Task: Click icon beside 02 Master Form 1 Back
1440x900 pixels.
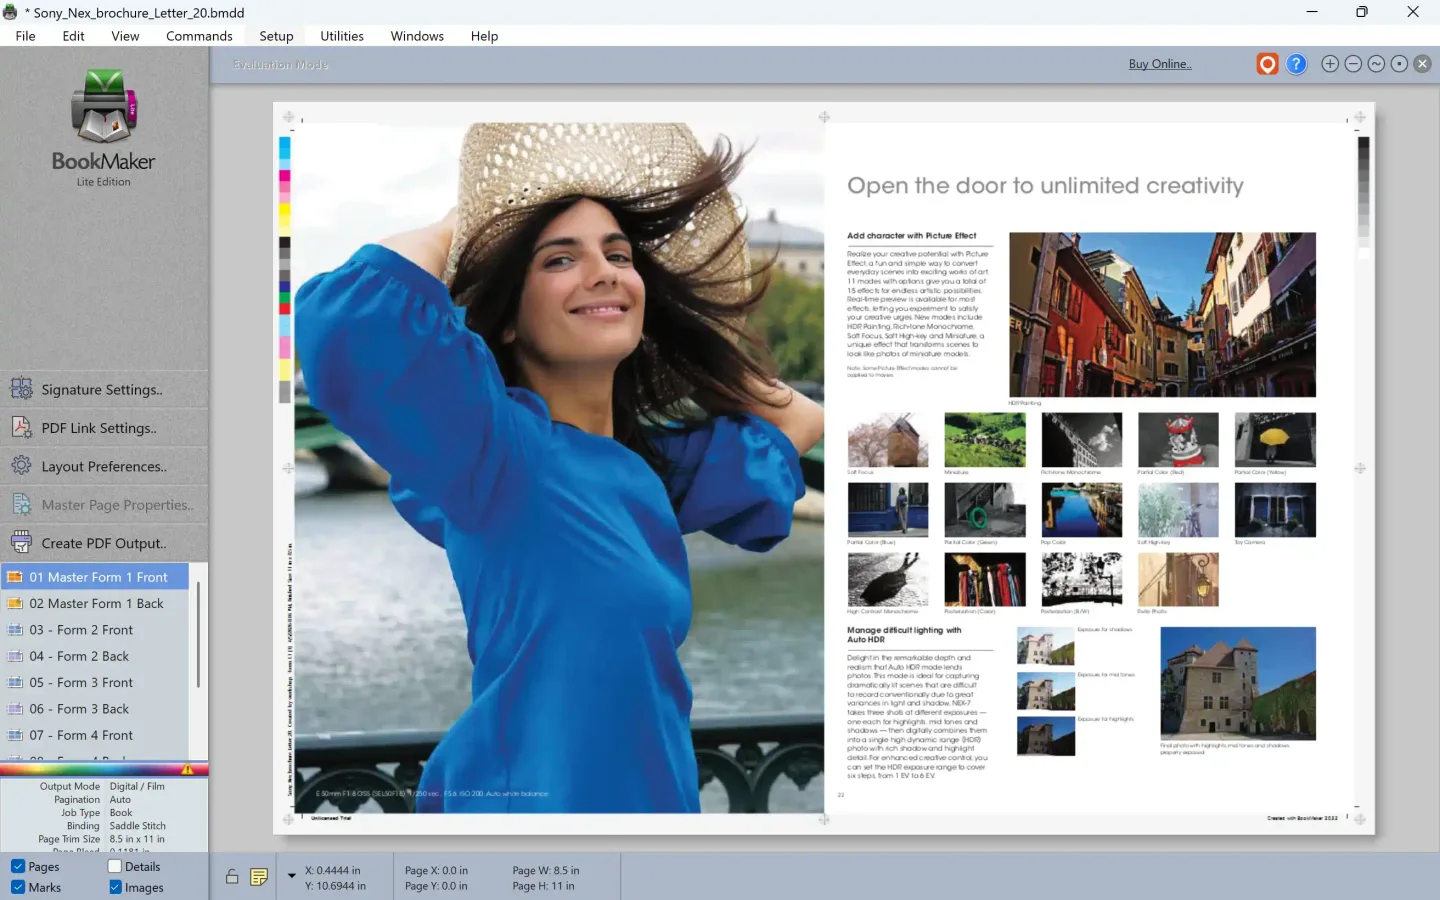Action: pos(15,603)
